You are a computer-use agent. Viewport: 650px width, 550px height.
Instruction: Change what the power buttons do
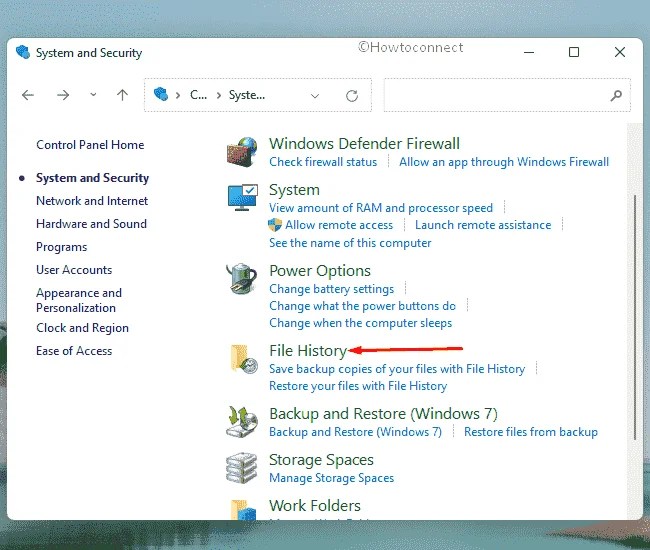pyautogui.click(x=362, y=306)
